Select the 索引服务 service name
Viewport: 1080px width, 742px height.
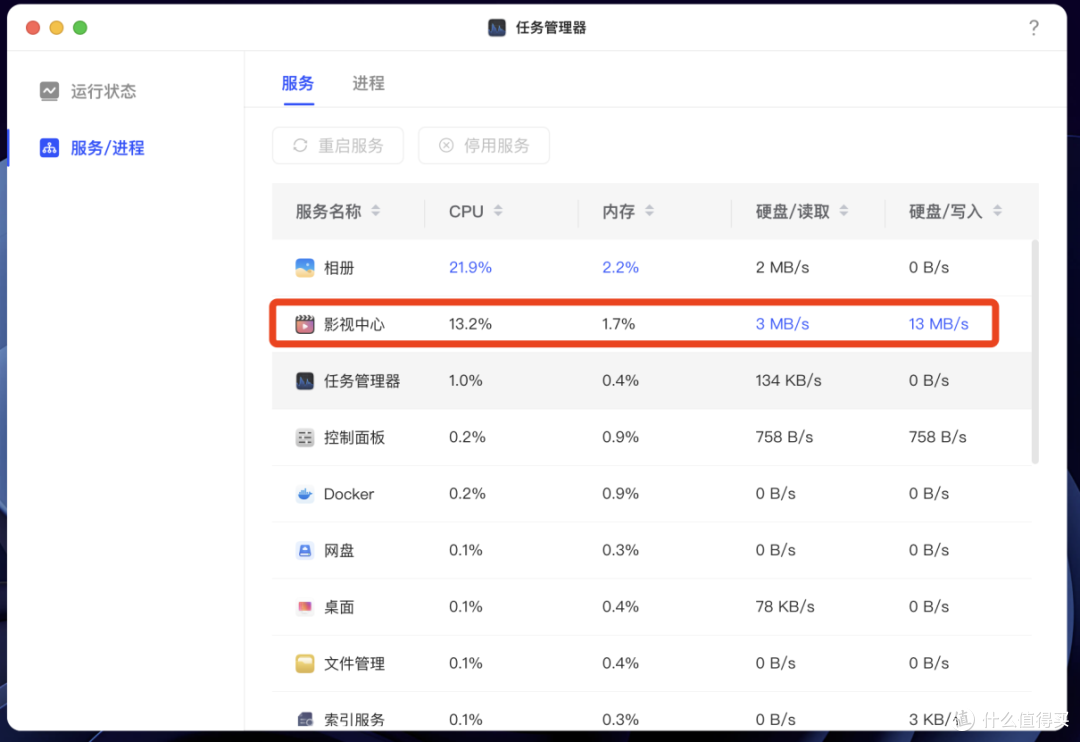tap(354, 720)
